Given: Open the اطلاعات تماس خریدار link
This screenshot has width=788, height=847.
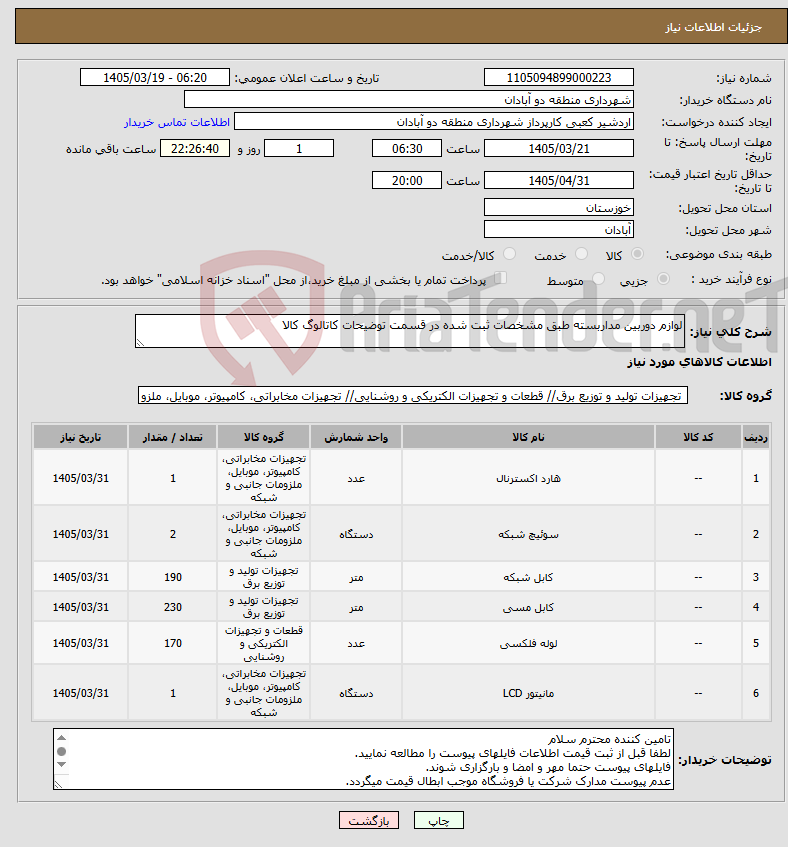Looking at the screenshot, I should coord(177,122).
